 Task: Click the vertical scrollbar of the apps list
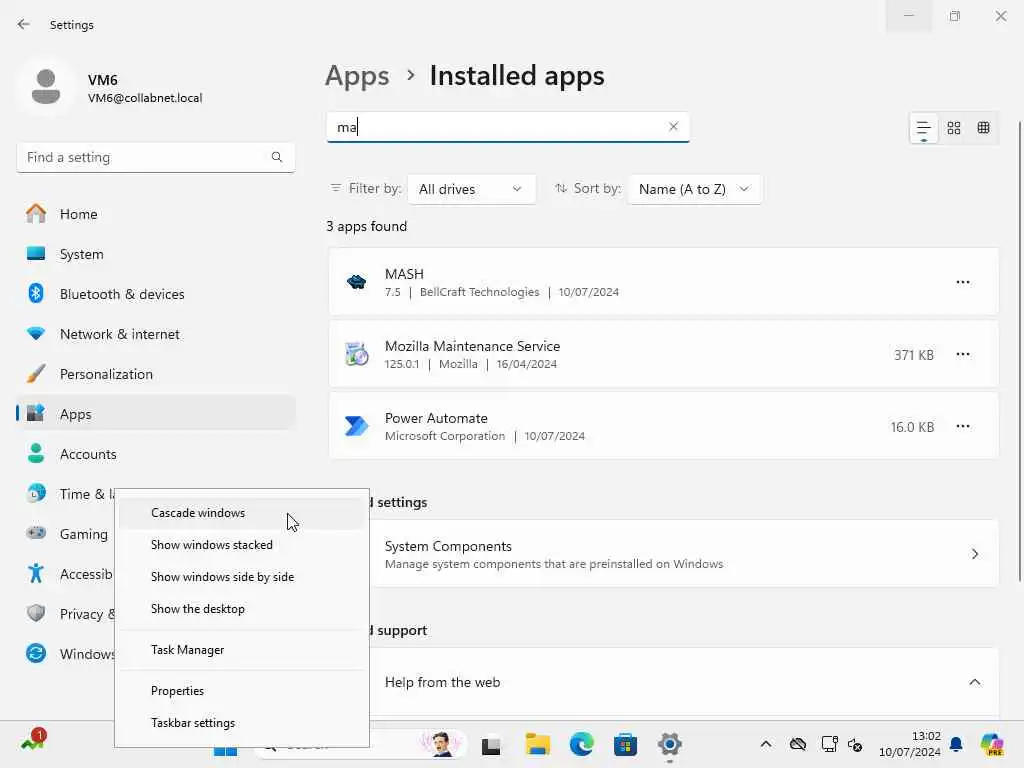point(1019,351)
